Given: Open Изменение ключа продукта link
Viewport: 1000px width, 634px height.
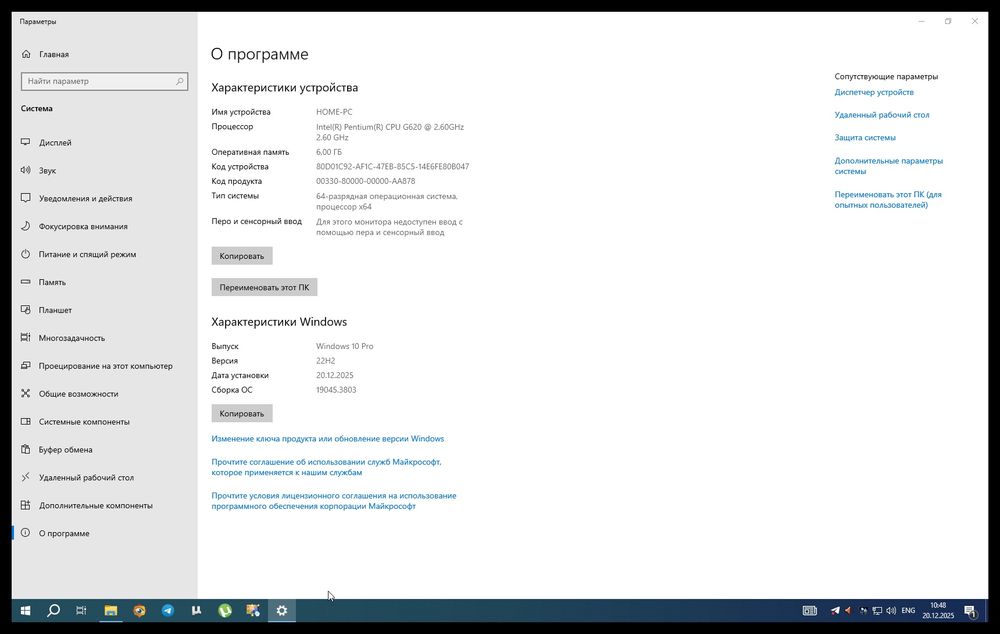Looking at the screenshot, I should 328,439.
